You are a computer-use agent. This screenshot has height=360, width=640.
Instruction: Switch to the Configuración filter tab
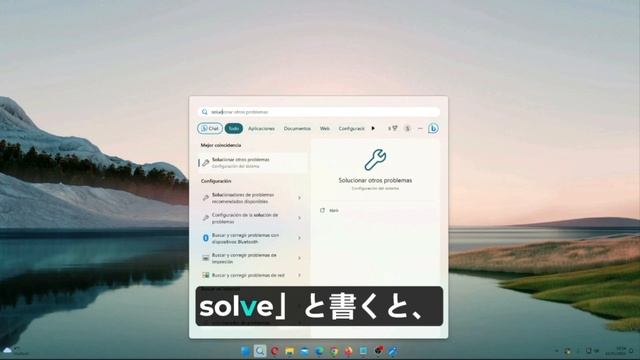coord(351,129)
